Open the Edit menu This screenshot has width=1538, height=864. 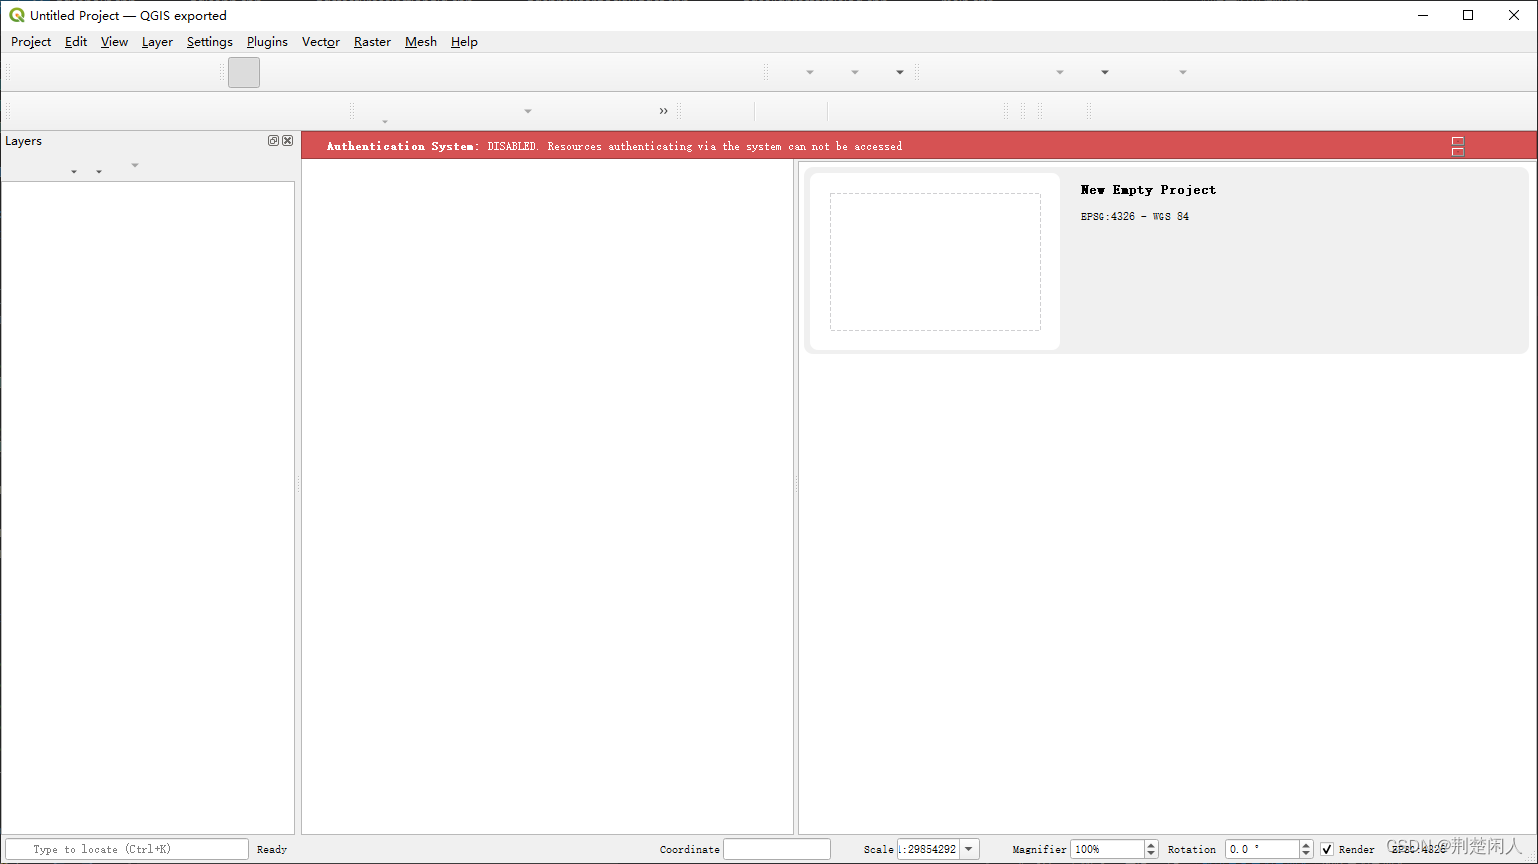click(76, 42)
